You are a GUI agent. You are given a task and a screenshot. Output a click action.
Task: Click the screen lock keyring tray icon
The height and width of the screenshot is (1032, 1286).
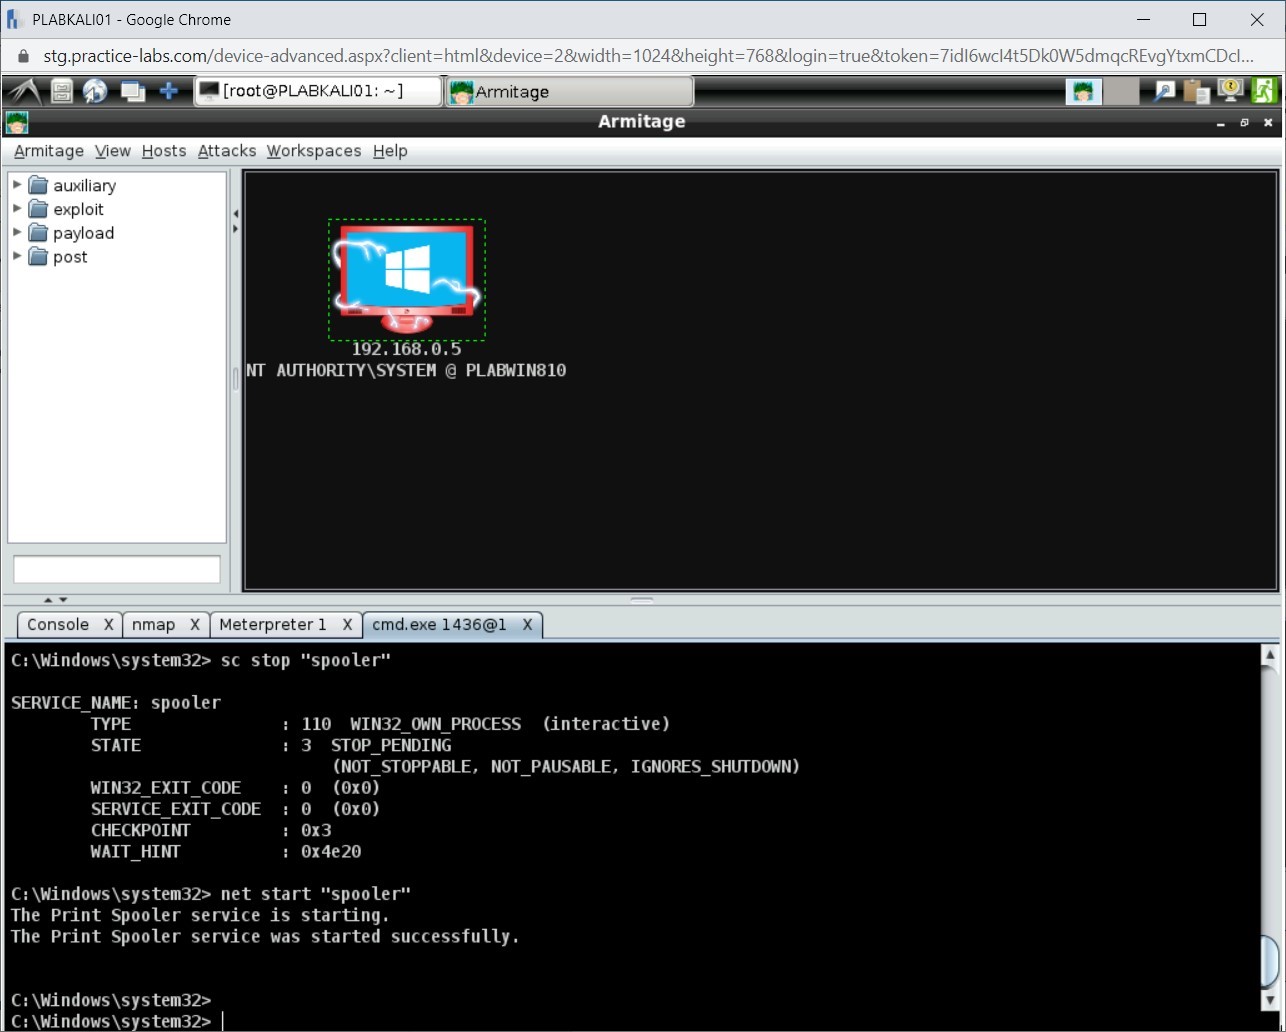click(x=1228, y=90)
